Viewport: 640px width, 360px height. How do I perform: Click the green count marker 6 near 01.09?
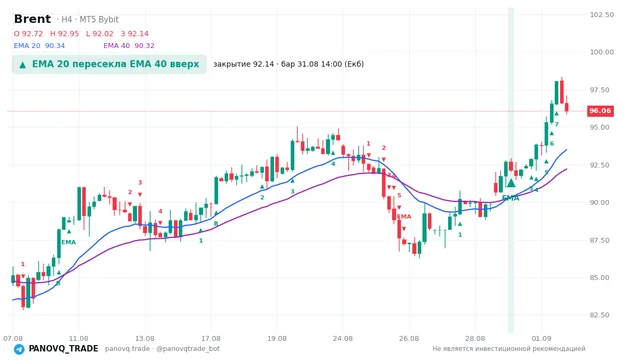point(552,143)
